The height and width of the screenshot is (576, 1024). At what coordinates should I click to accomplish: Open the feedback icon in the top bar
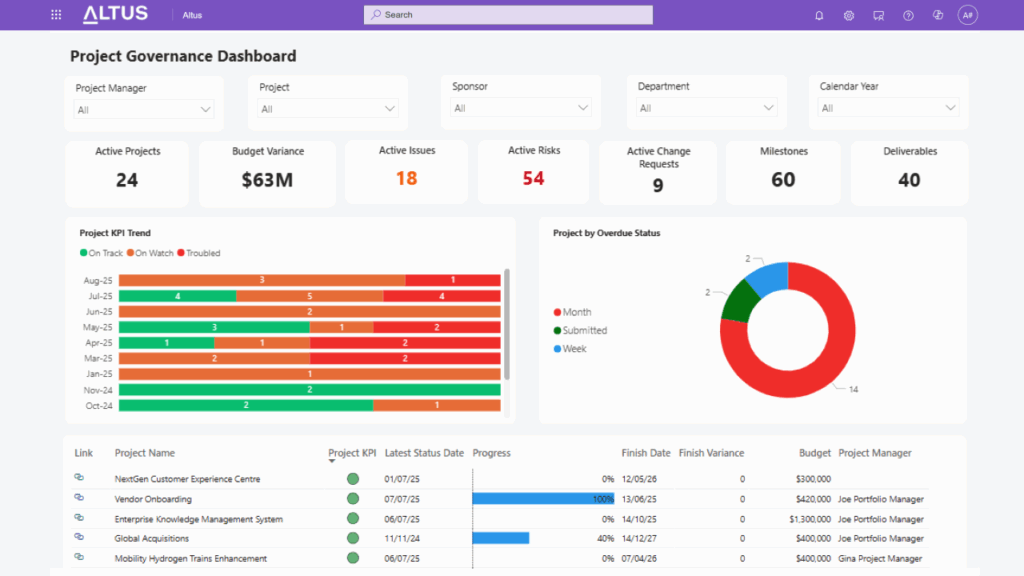pos(878,15)
